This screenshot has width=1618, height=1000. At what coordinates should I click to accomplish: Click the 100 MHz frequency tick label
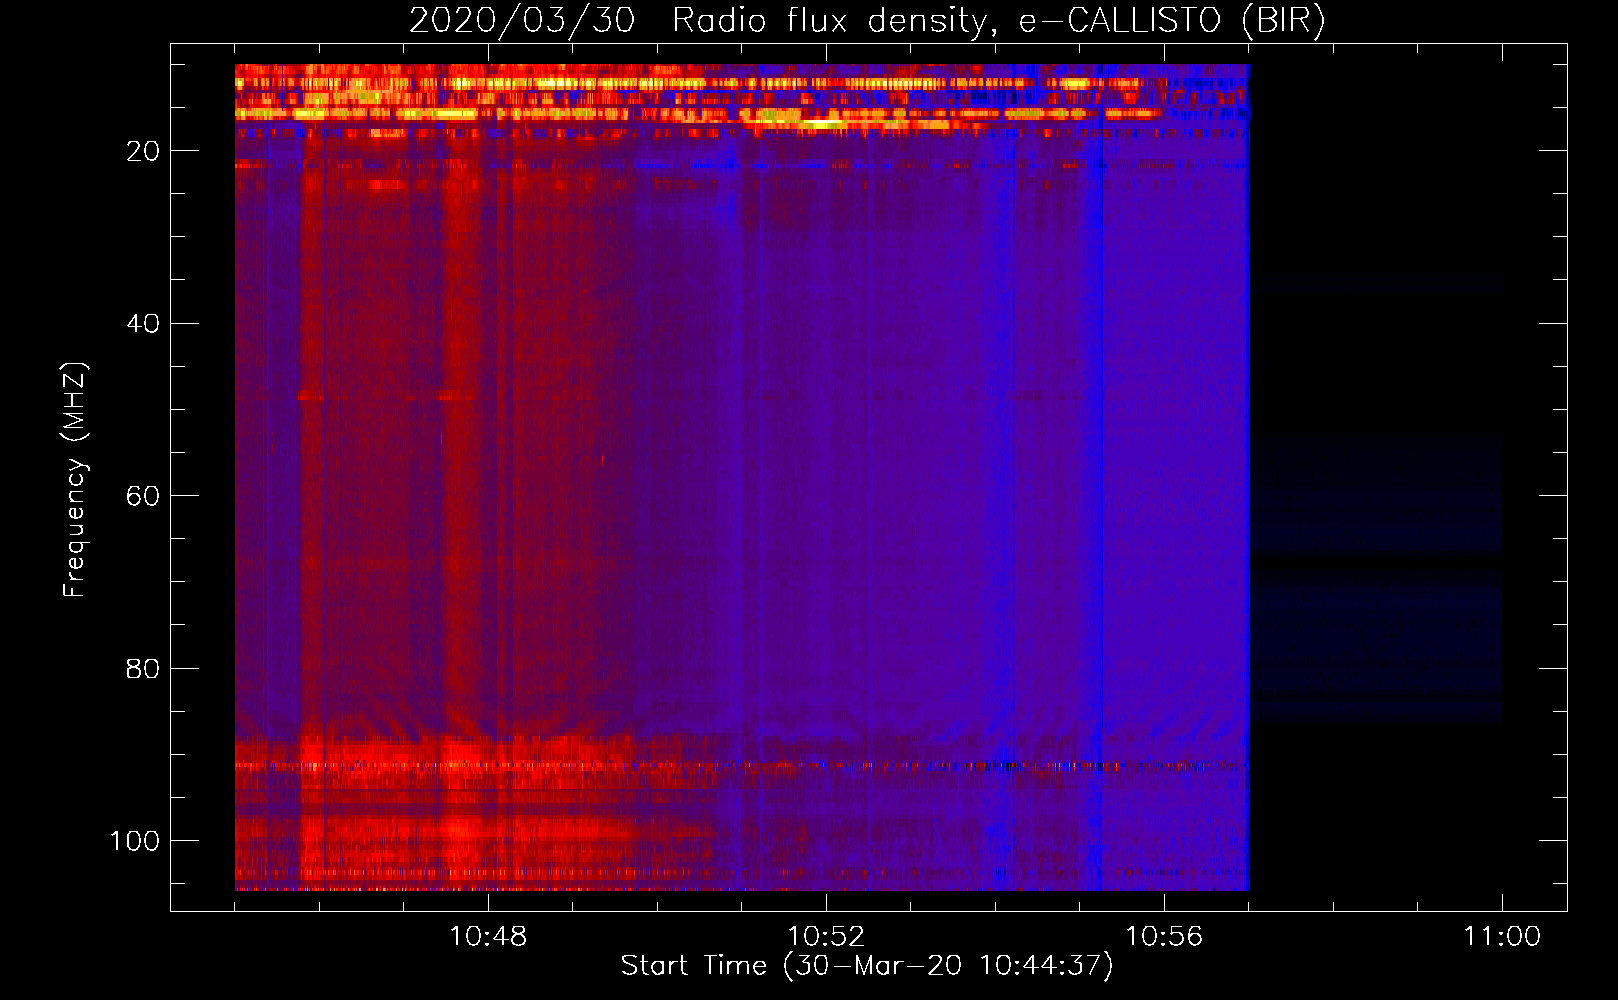point(135,841)
